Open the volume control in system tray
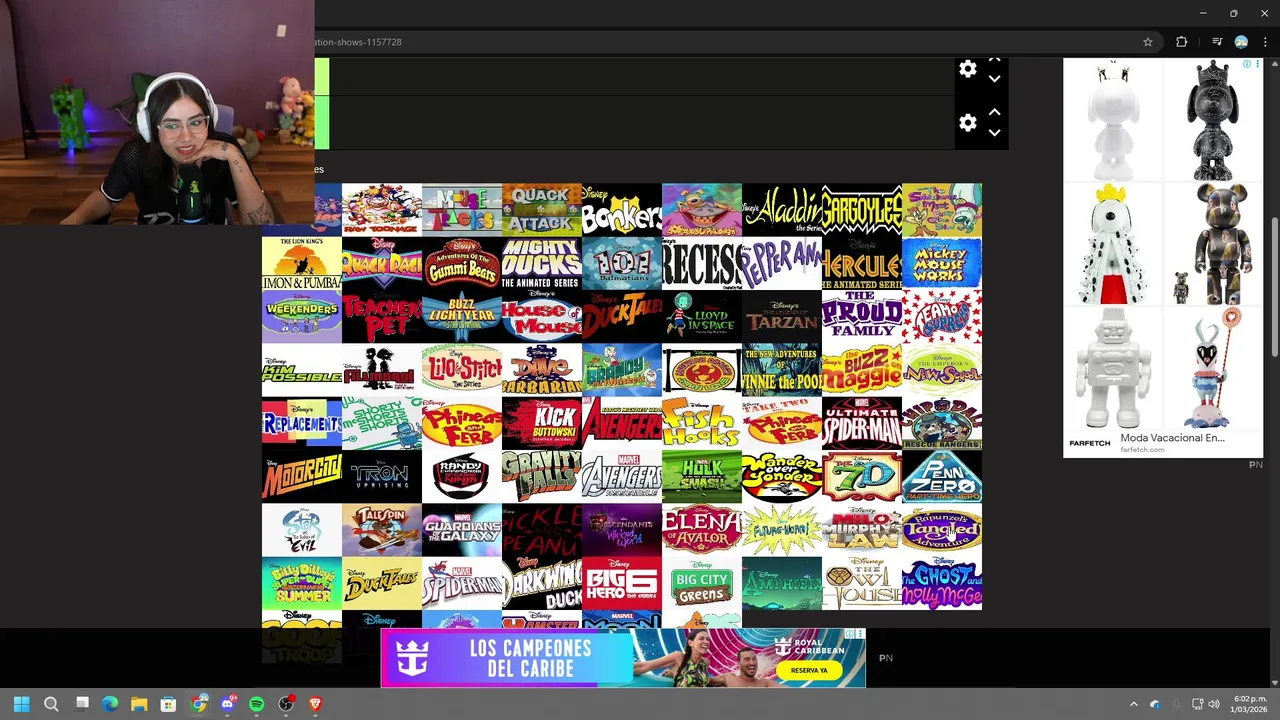 [1214, 704]
